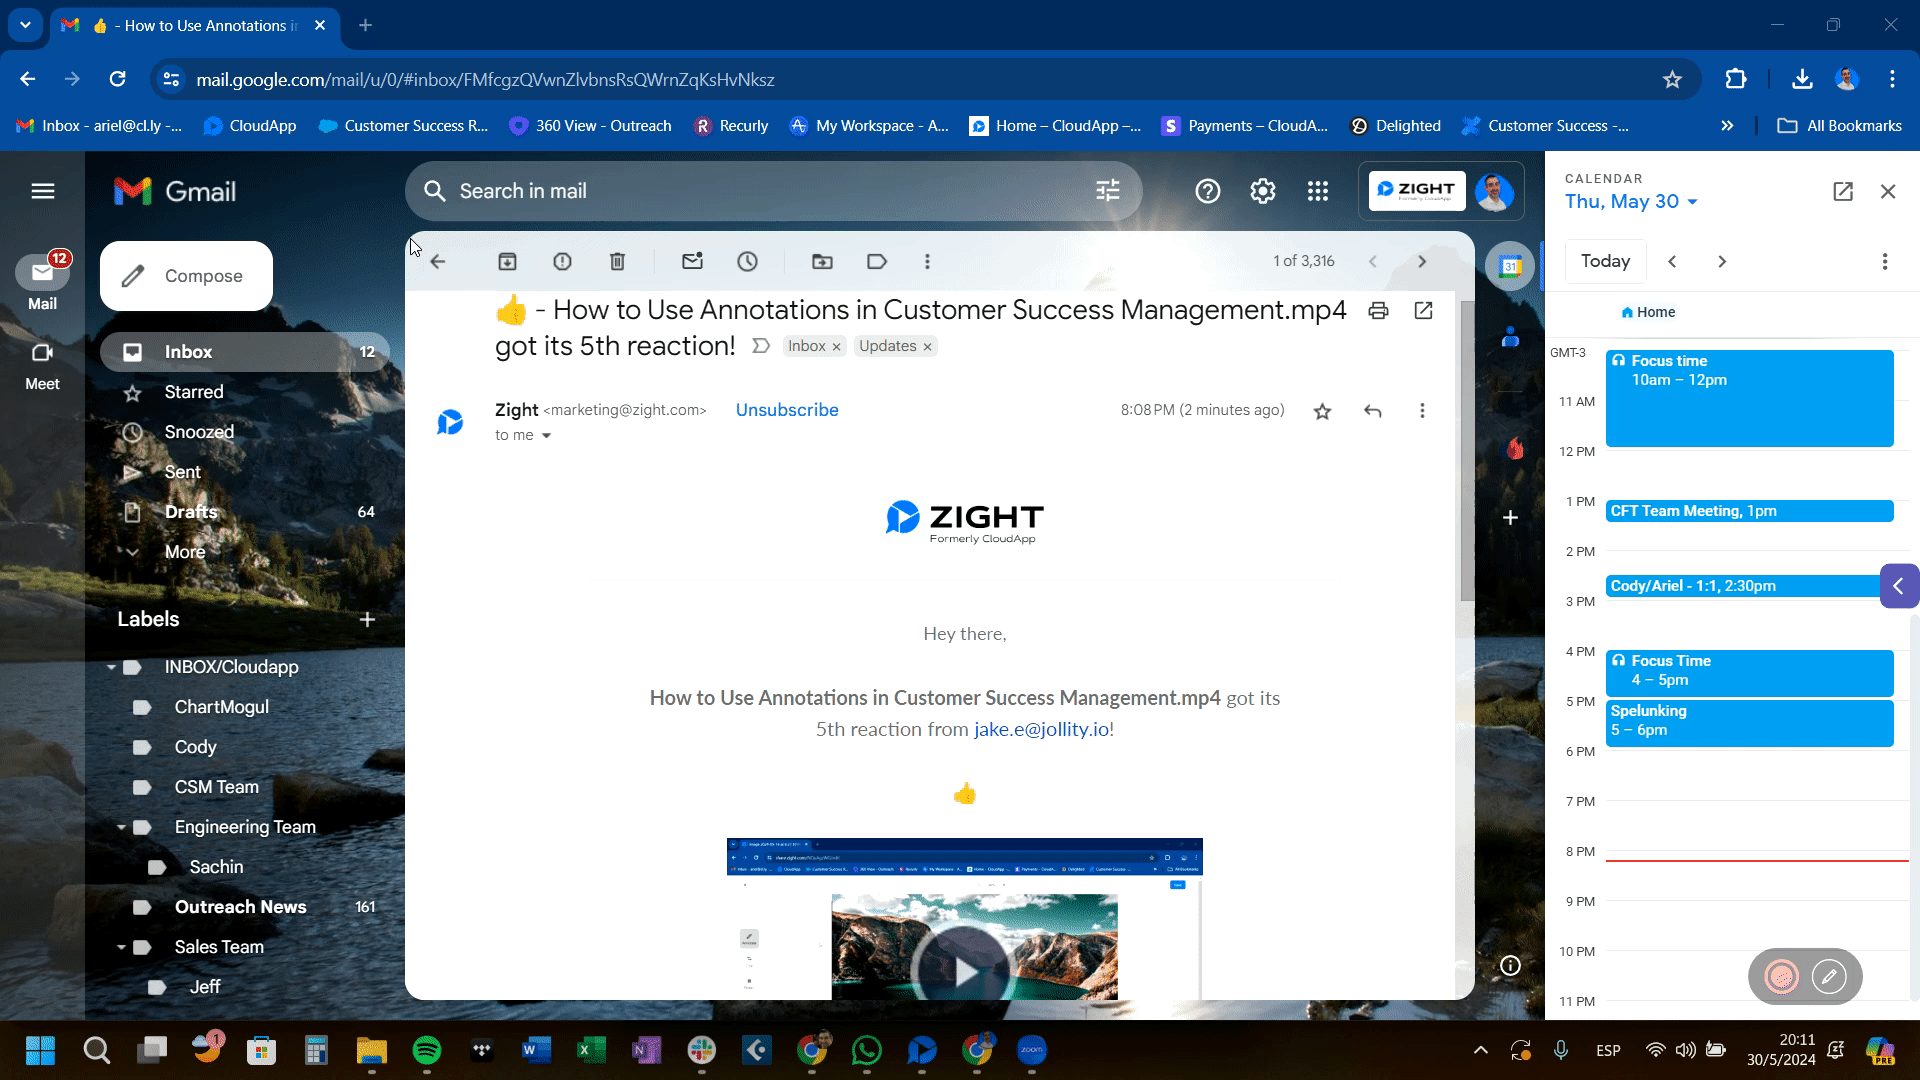Click the email vertical scrollbar
This screenshot has width=1920, height=1080.
(x=1467, y=450)
